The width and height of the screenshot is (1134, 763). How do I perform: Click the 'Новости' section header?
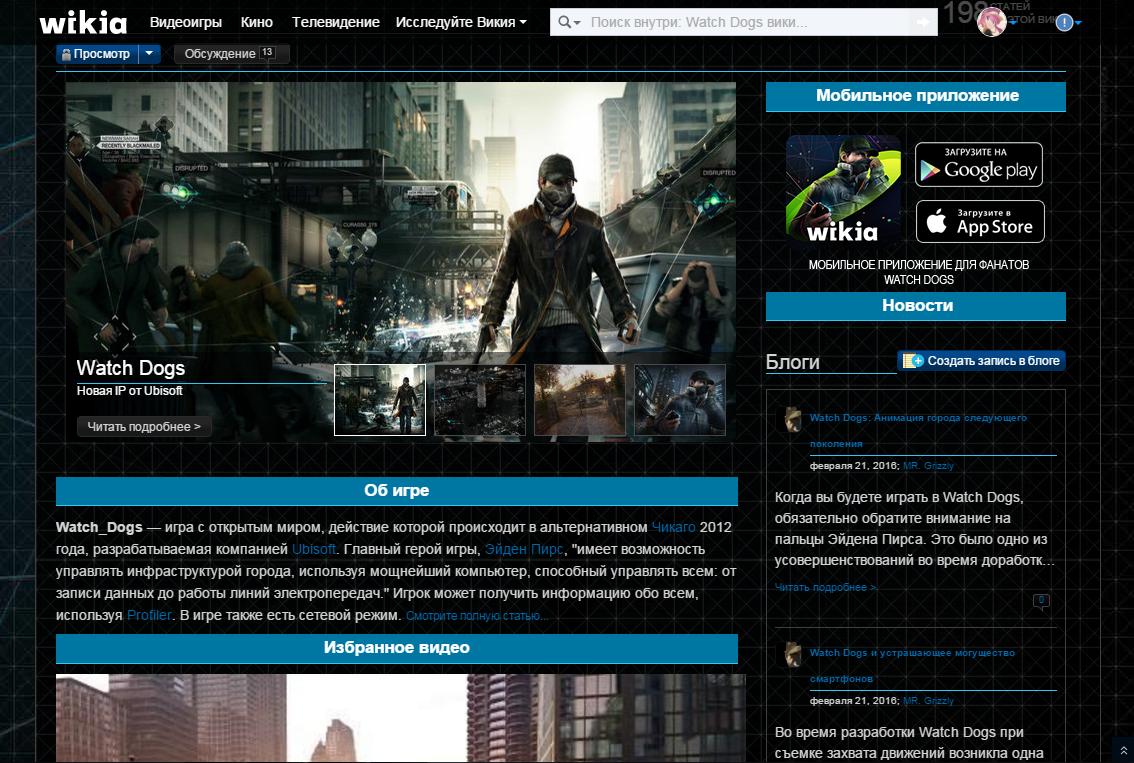(x=916, y=306)
